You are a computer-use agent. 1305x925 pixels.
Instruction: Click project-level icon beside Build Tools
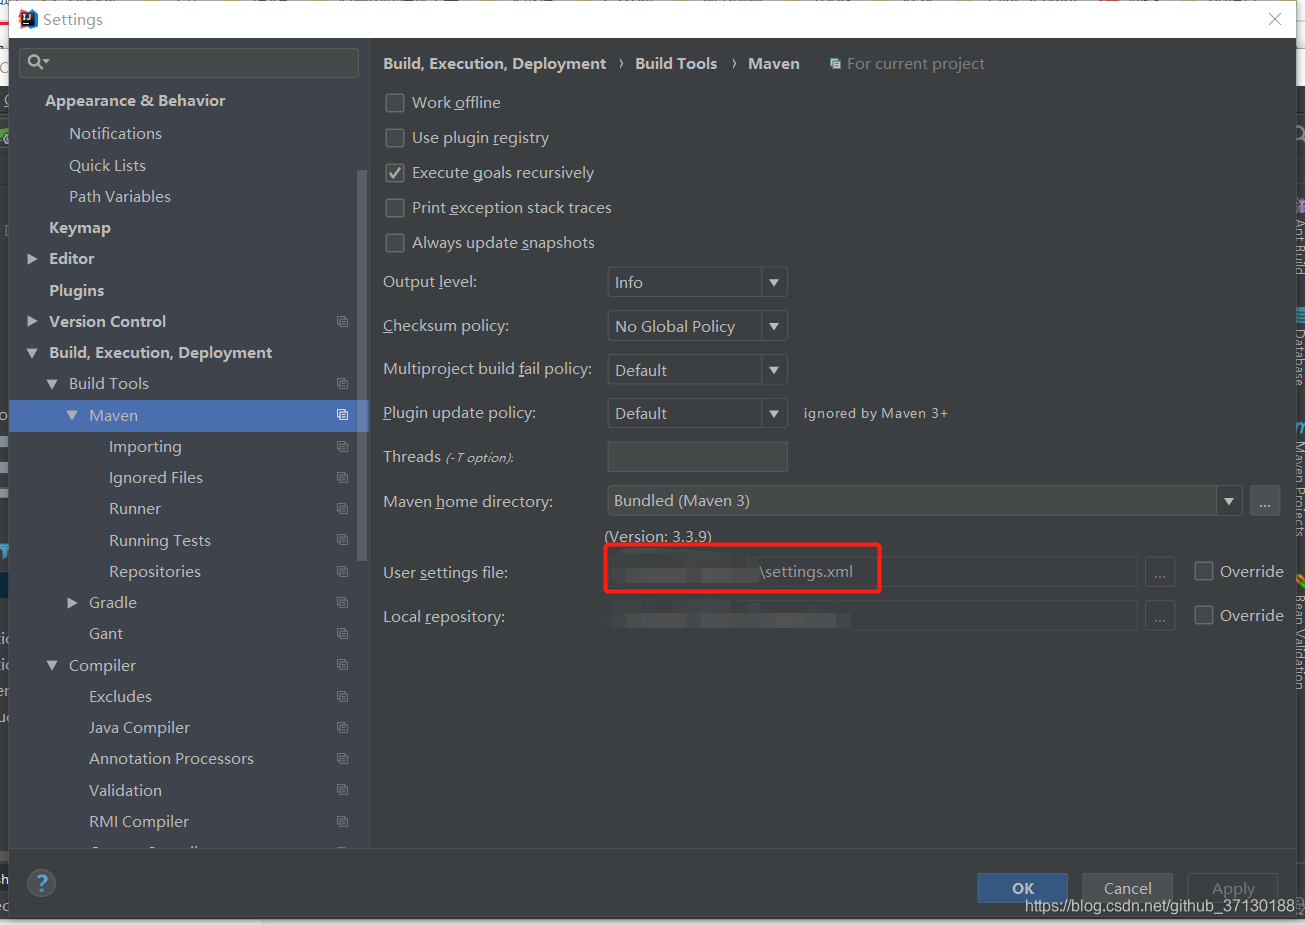click(x=342, y=383)
